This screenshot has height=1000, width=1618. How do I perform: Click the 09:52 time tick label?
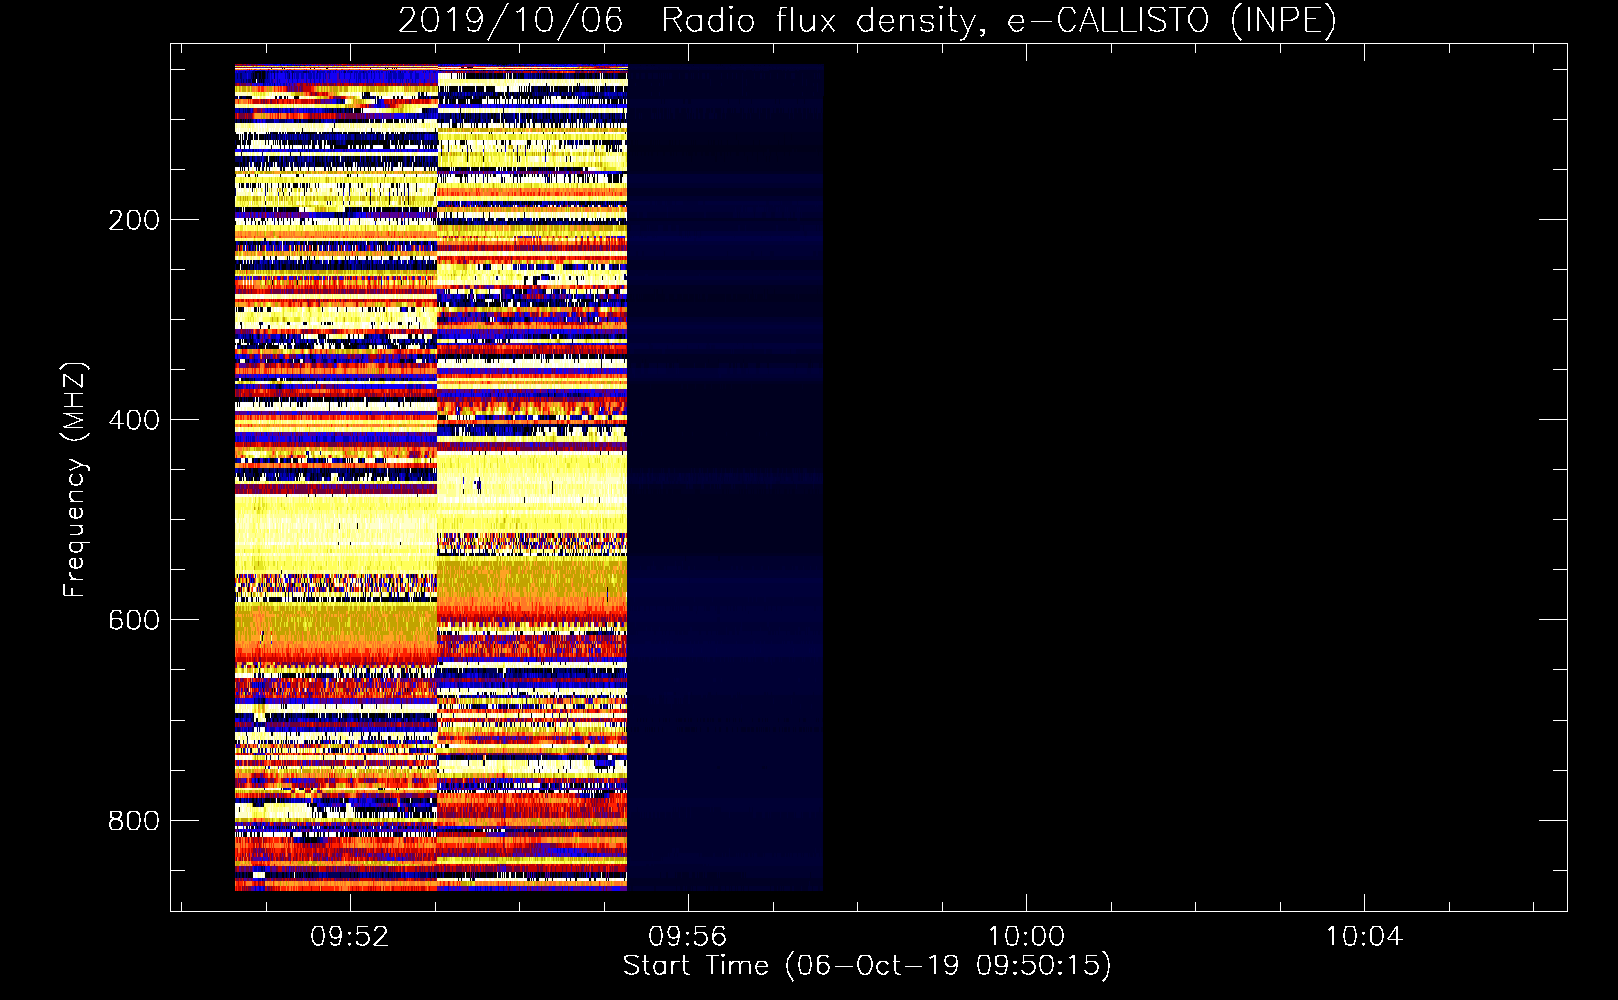pyautogui.click(x=349, y=937)
